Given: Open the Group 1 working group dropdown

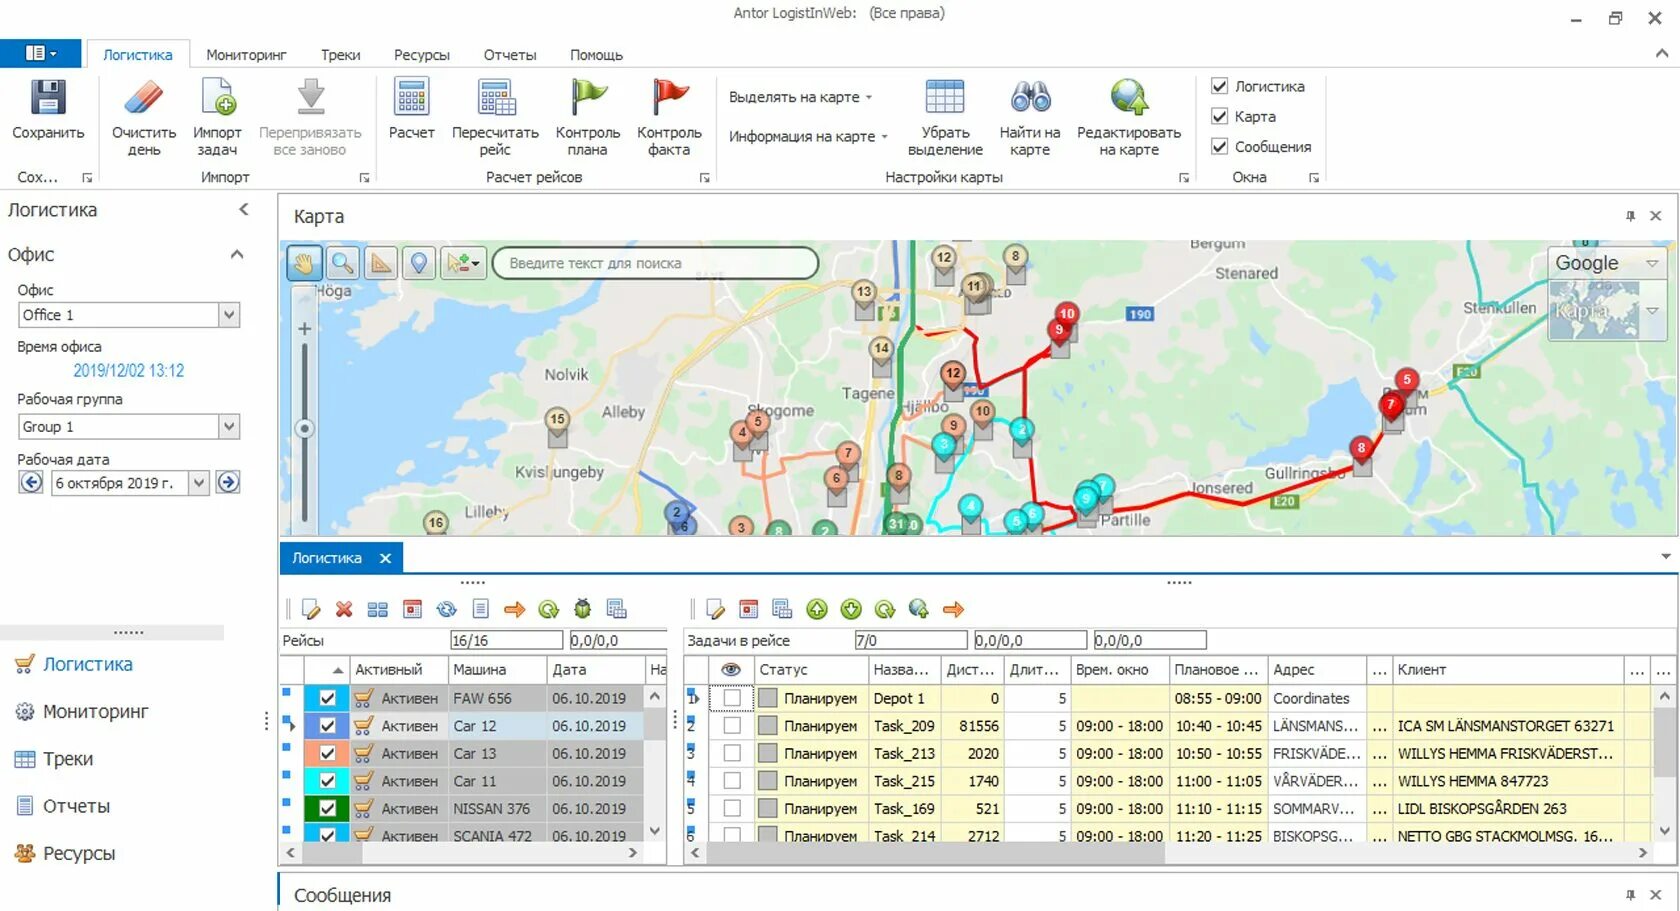Looking at the screenshot, I should click(229, 426).
